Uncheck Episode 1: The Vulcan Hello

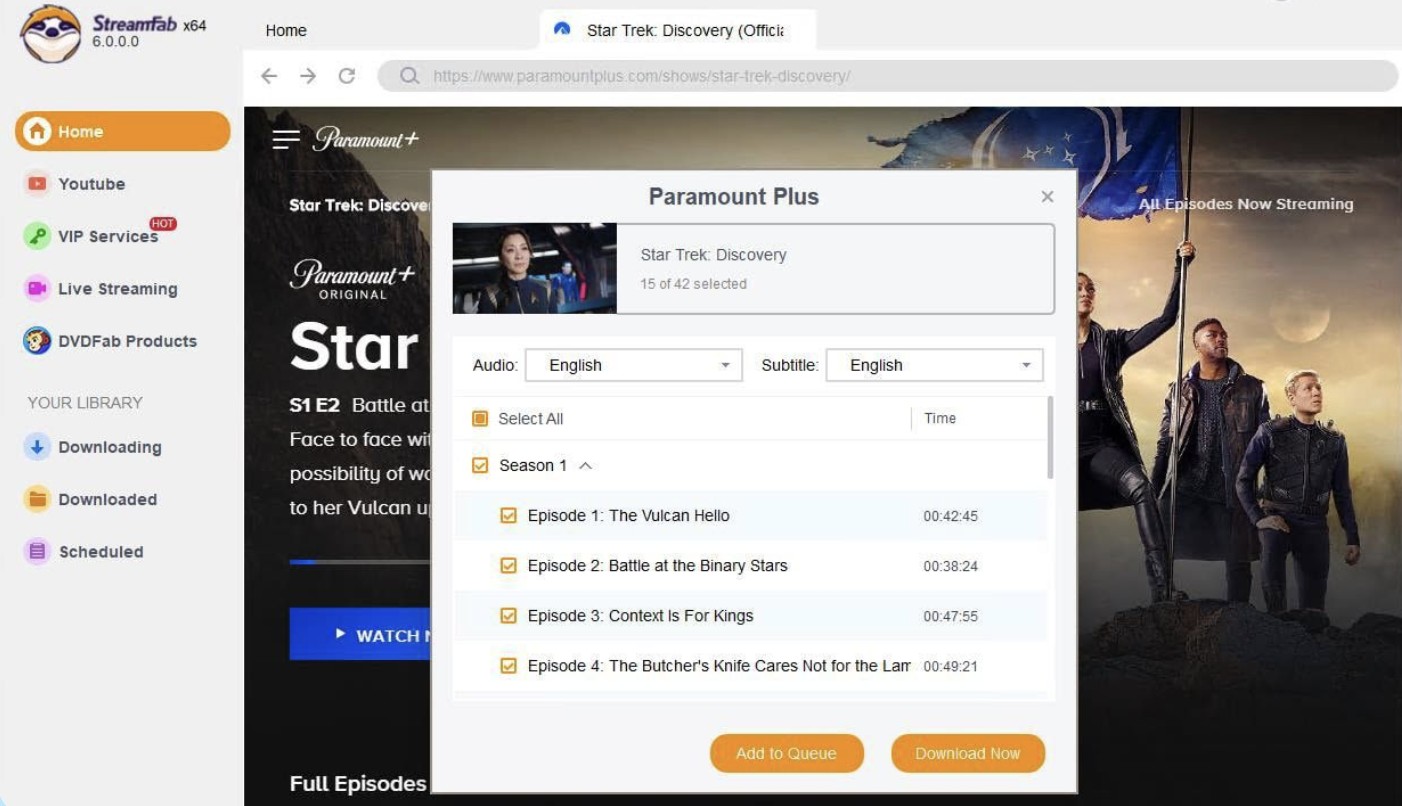pos(508,516)
